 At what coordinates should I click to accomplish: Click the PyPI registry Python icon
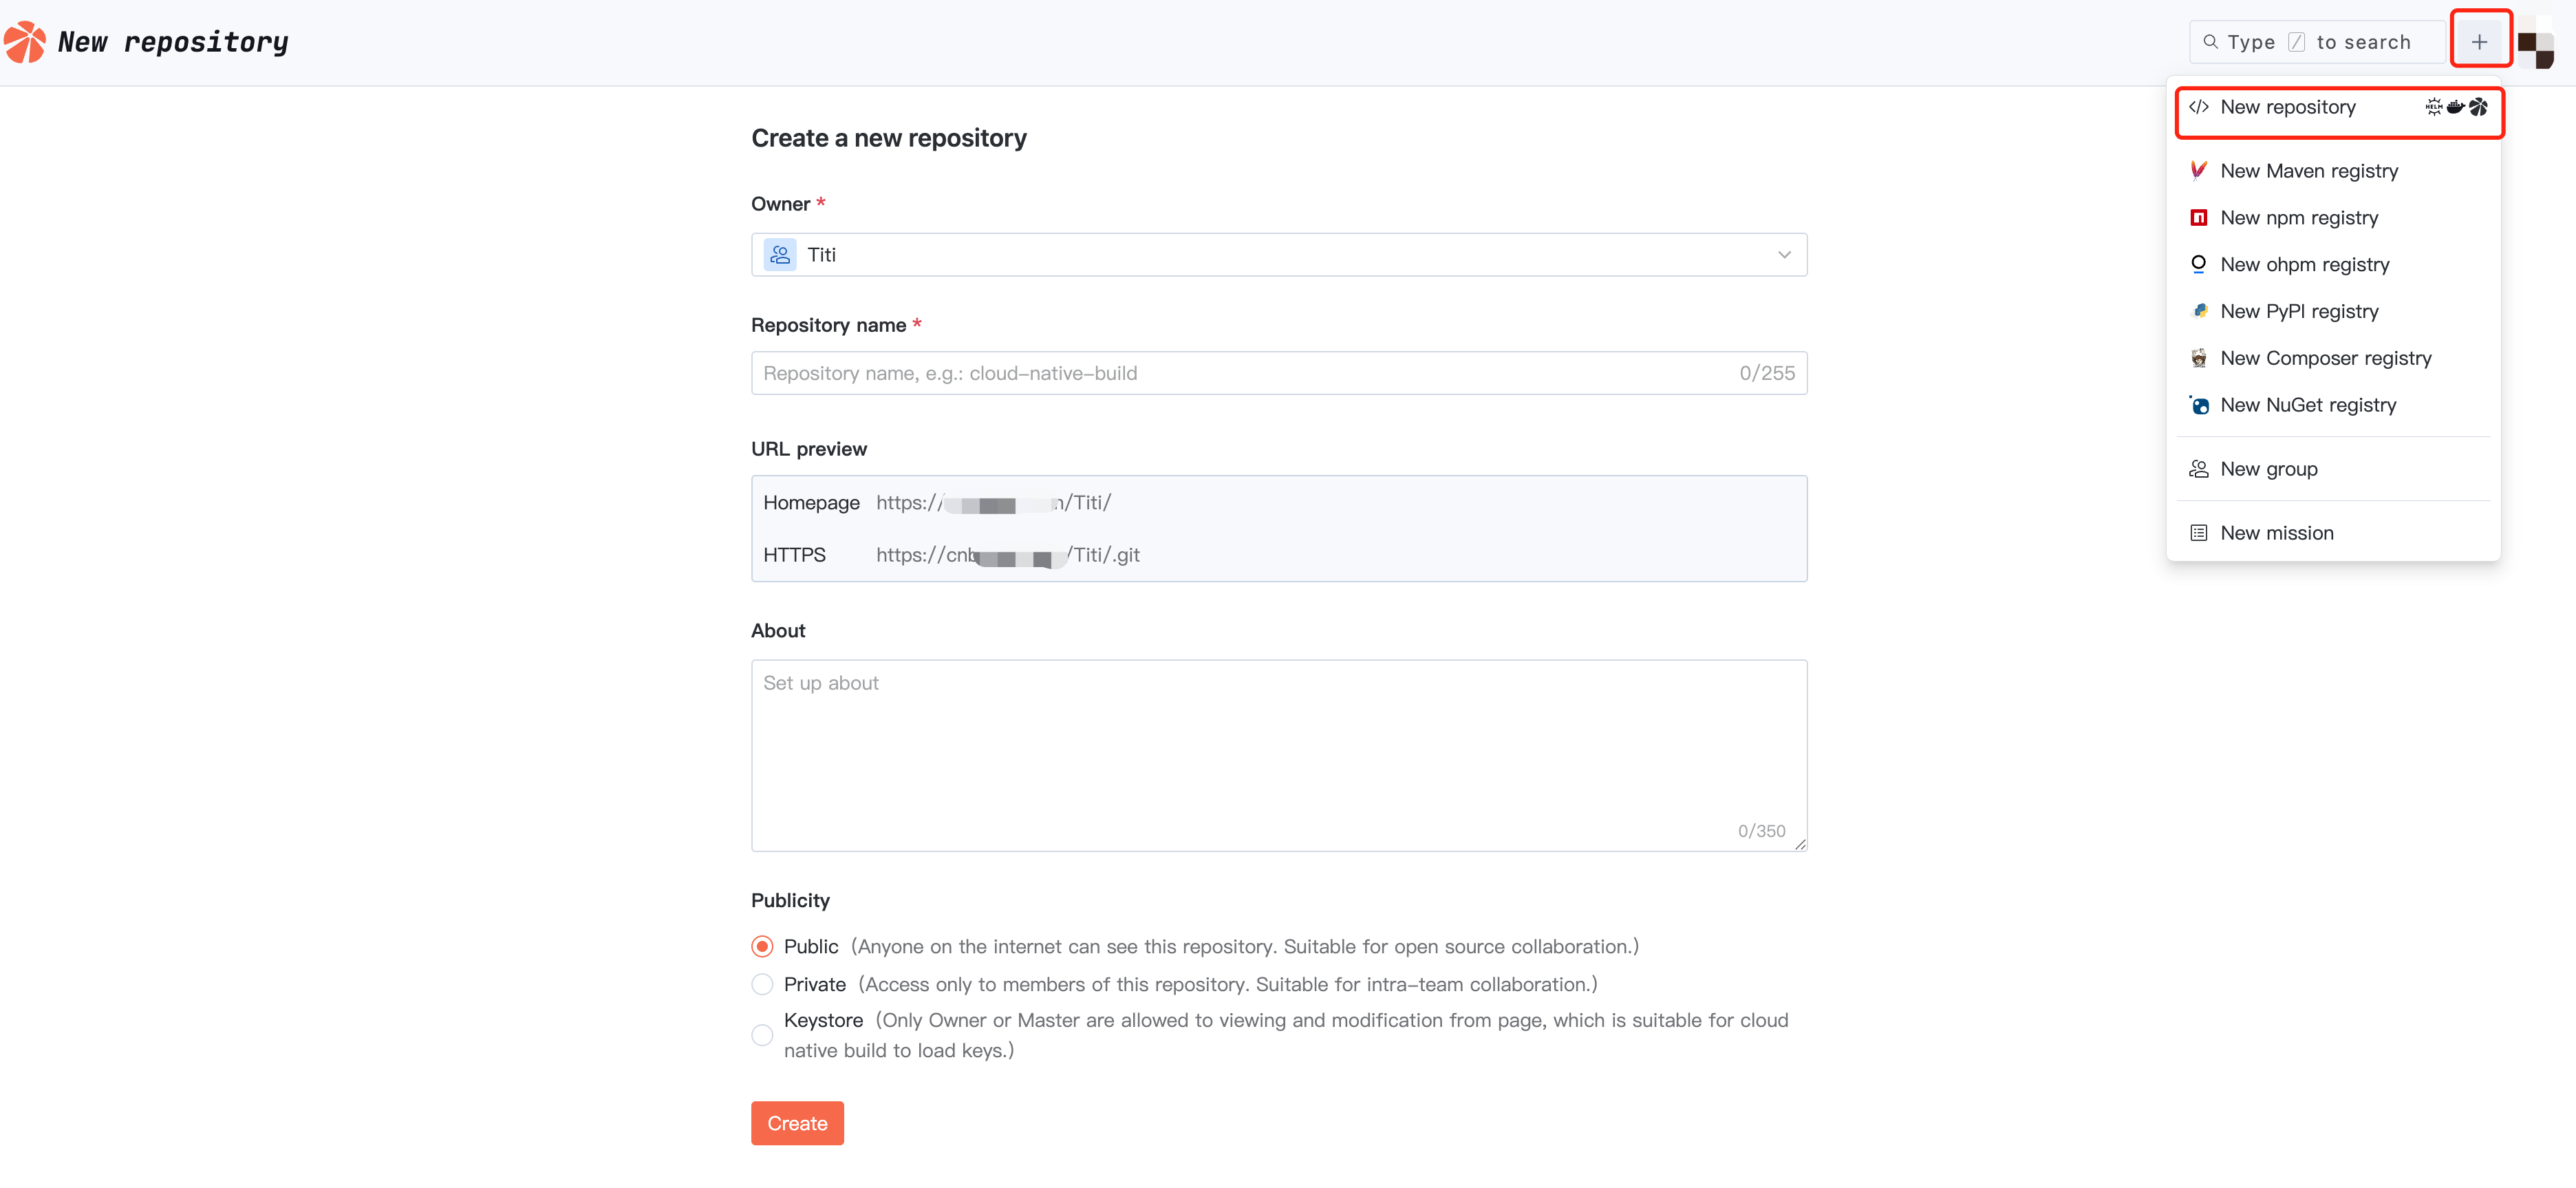click(2198, 311)
